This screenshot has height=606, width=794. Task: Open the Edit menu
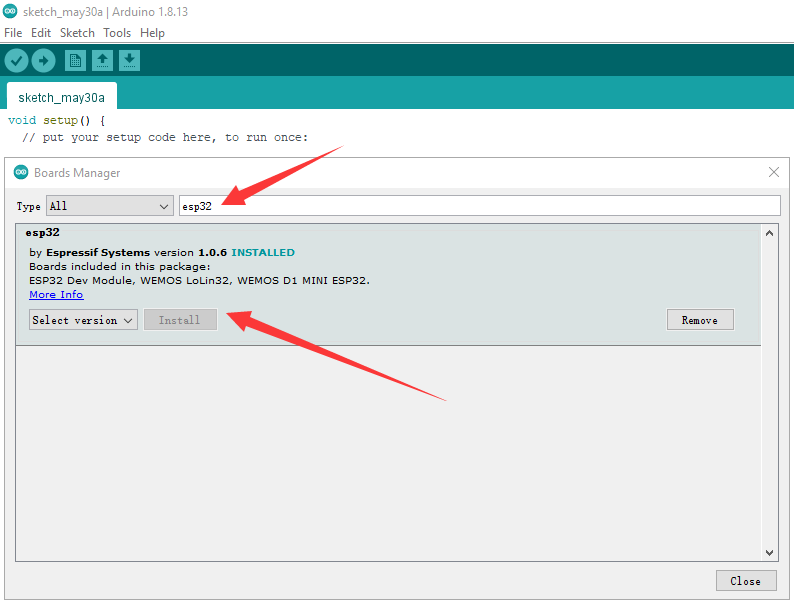pyautogui.click(x=41, y=33)
